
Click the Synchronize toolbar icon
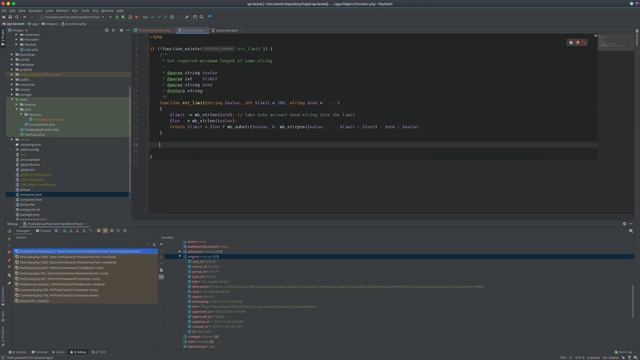click(17, 17)
